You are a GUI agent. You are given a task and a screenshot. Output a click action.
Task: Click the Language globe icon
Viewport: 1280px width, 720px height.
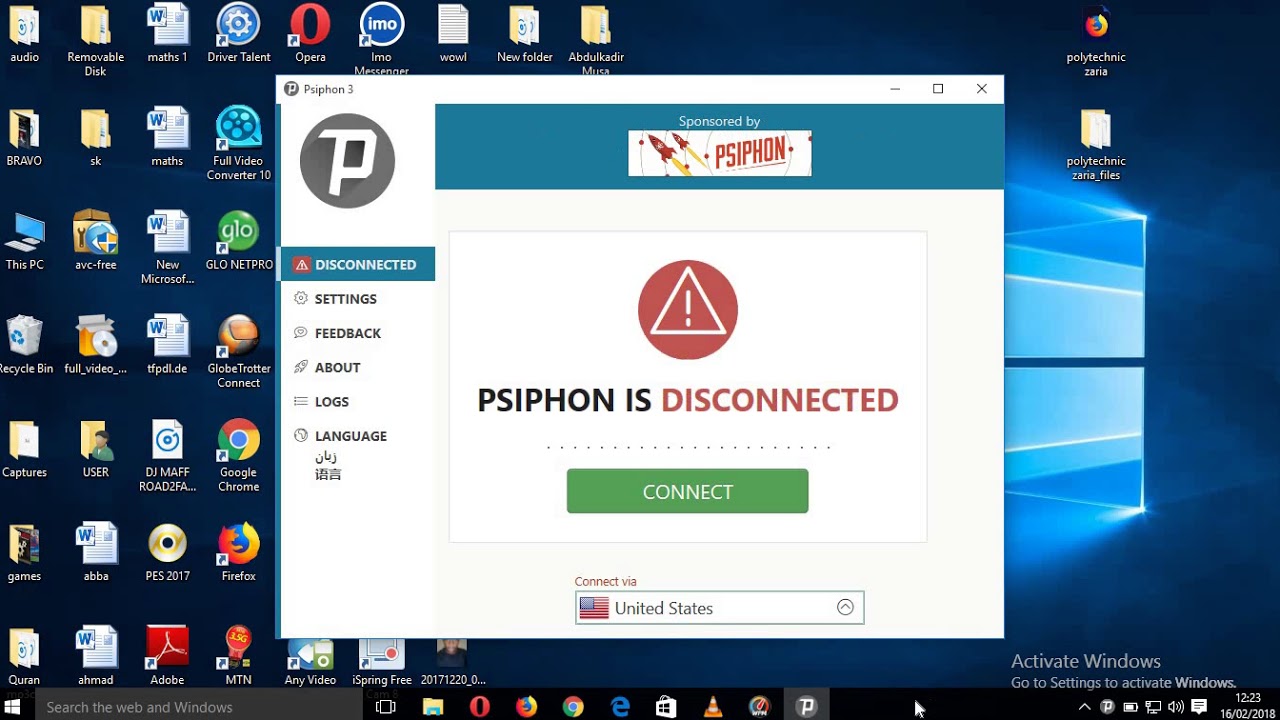tap(301, 435)
